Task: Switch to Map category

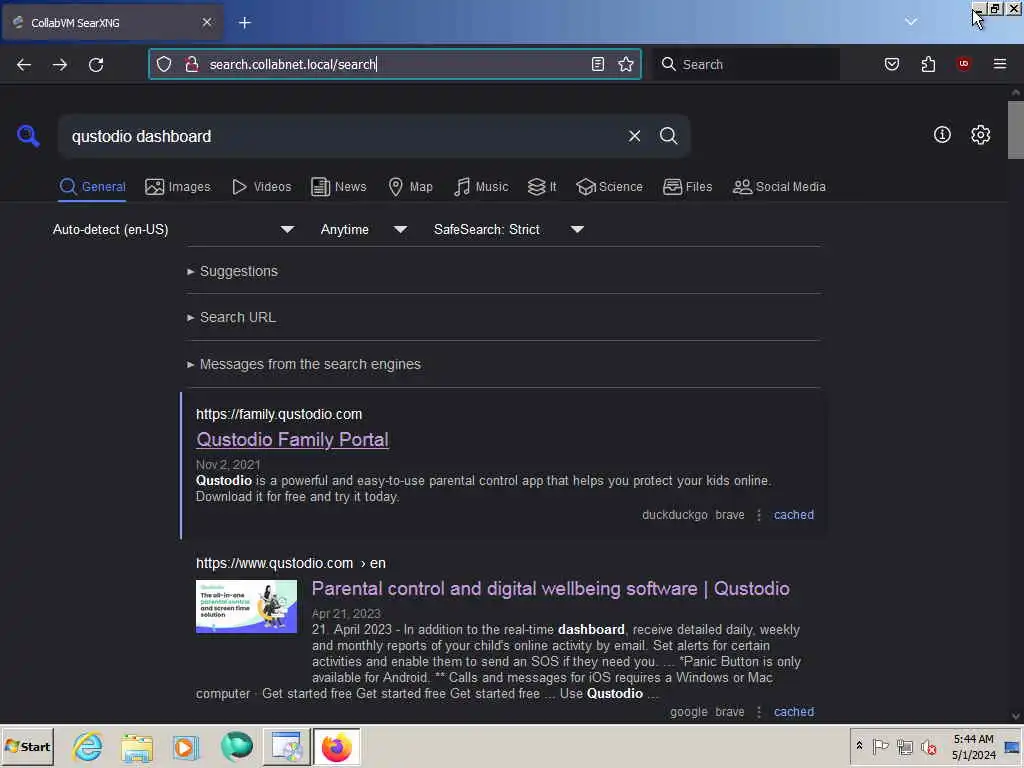Action: (411, 187)
